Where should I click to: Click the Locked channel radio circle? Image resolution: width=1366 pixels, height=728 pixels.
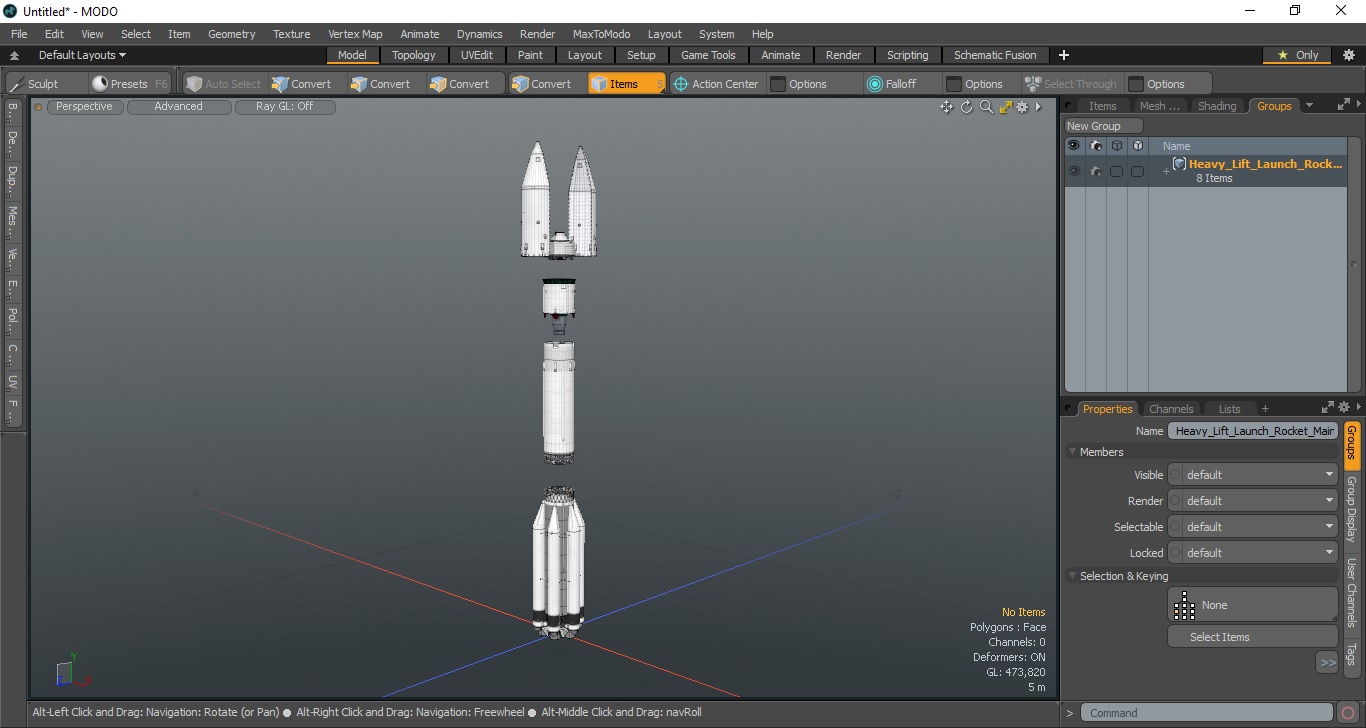(x=1175, y=553)
